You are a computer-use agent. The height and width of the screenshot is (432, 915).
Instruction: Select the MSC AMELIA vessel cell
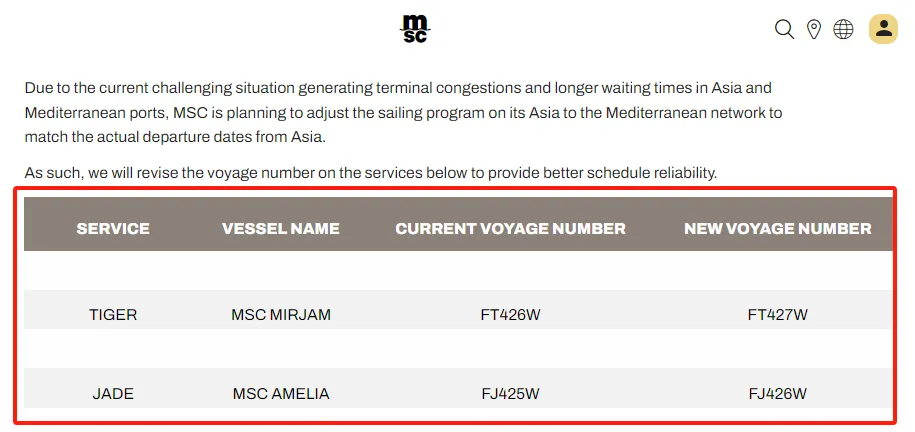tap(281, 393)
